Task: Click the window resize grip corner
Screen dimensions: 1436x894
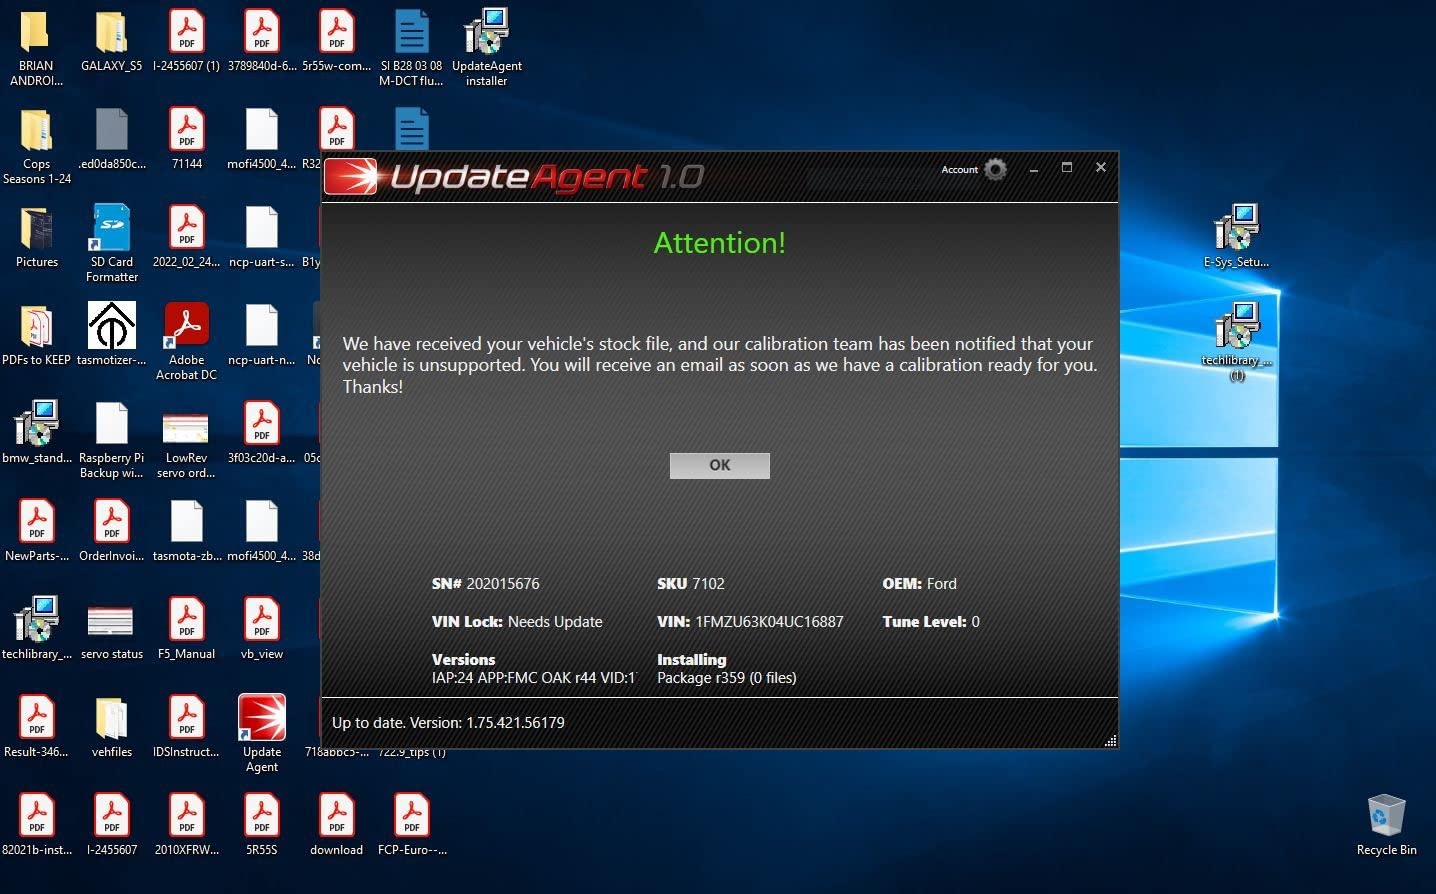Action: tap(1110, 741)
